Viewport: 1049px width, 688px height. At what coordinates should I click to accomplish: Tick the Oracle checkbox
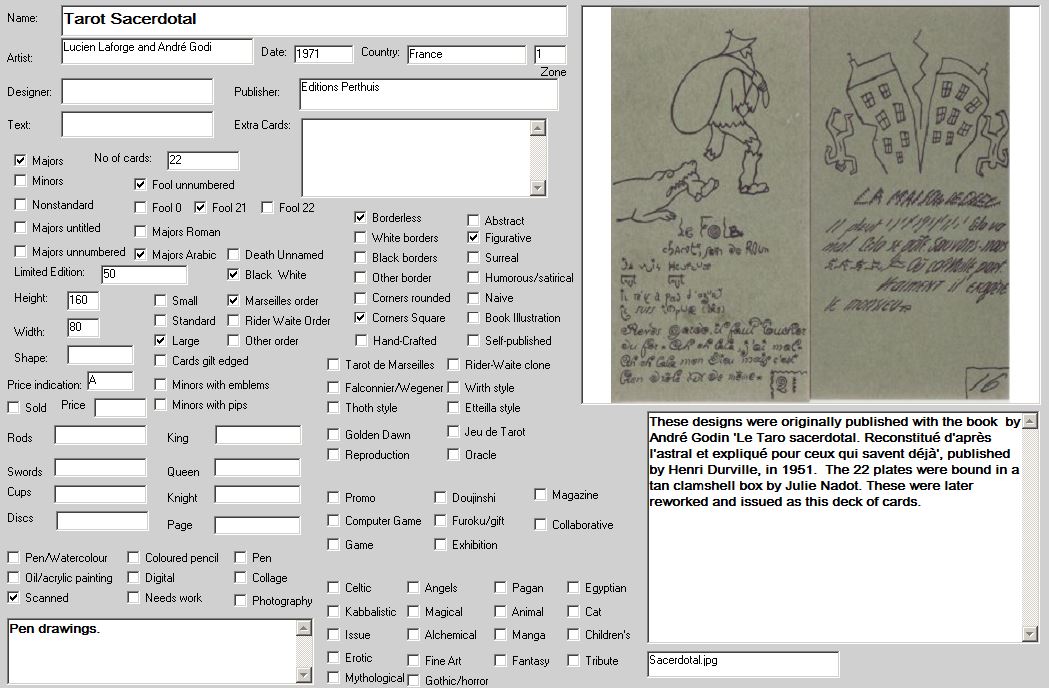coord(454,455)
